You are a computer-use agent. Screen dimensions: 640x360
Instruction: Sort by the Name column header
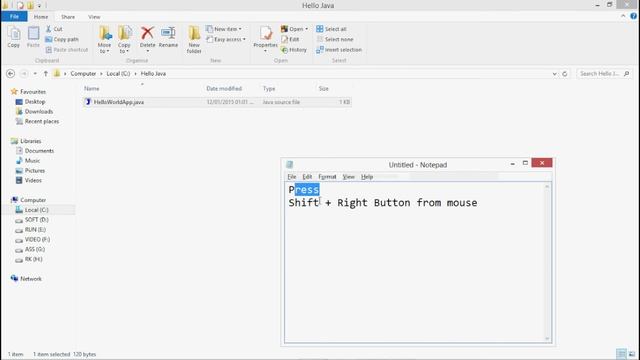click(x=91, y=89)
